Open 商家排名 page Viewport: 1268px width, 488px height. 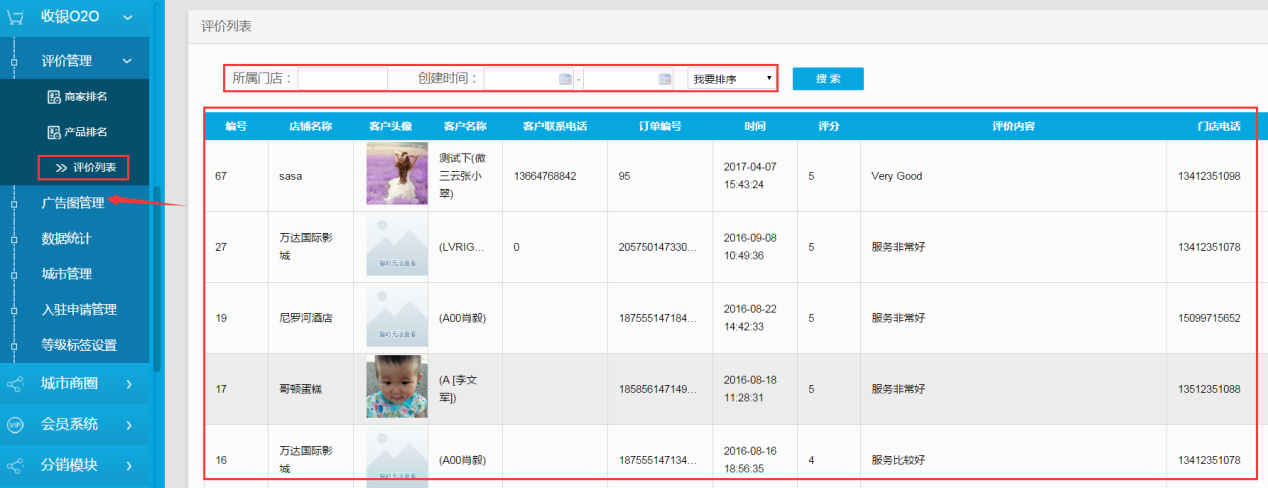coord(86,97)
